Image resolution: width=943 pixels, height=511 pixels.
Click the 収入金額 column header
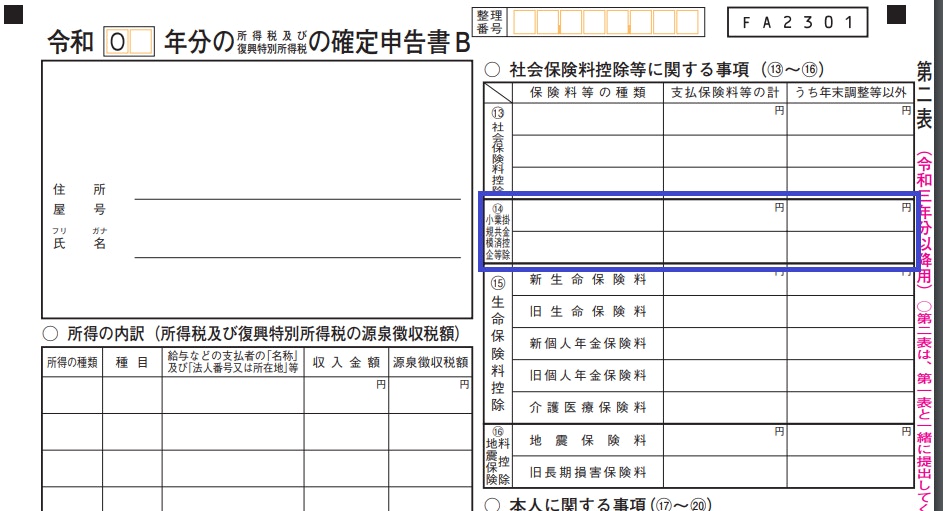tap(346, 363)
